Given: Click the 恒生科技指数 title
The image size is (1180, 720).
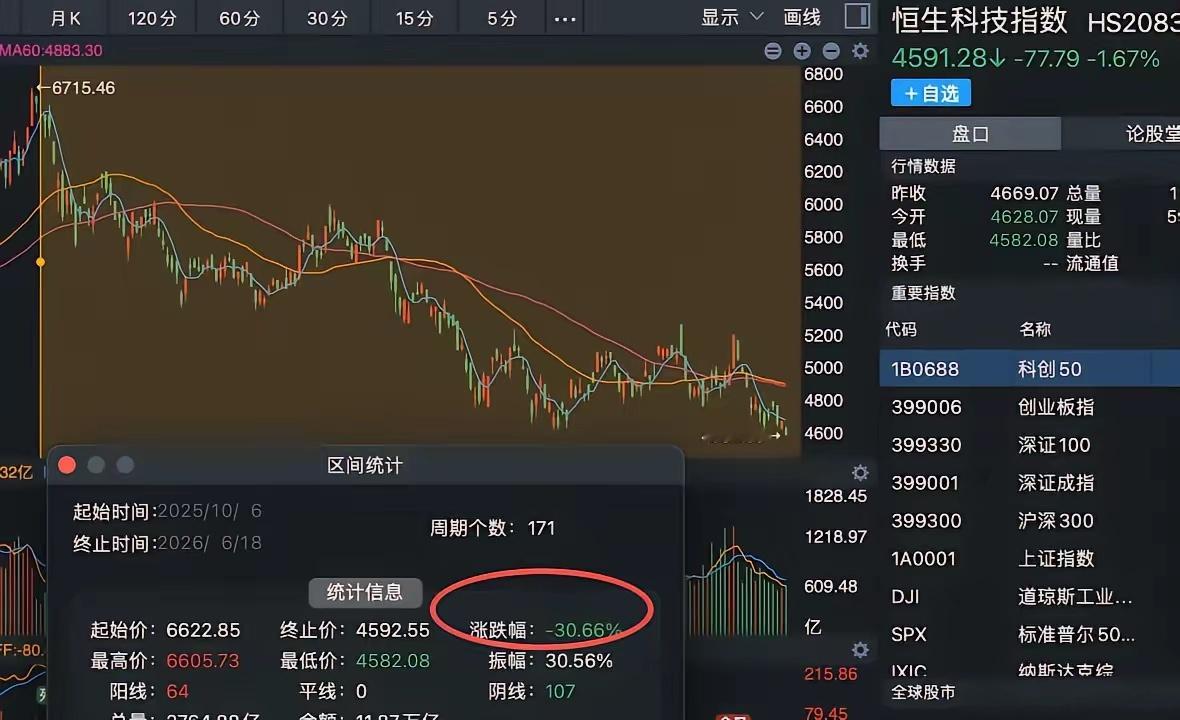Looking at the screenshot, I should tap(980, 21).
